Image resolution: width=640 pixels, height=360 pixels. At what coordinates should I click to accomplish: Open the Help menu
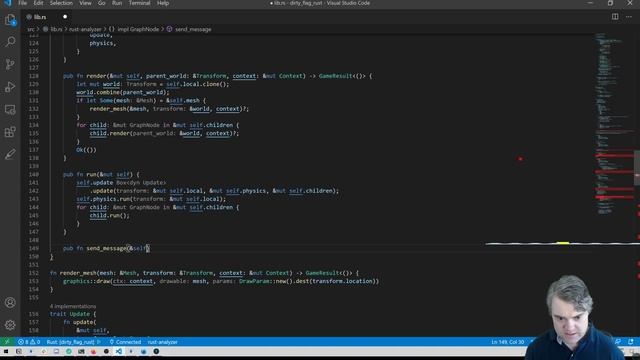click(163, 3)
